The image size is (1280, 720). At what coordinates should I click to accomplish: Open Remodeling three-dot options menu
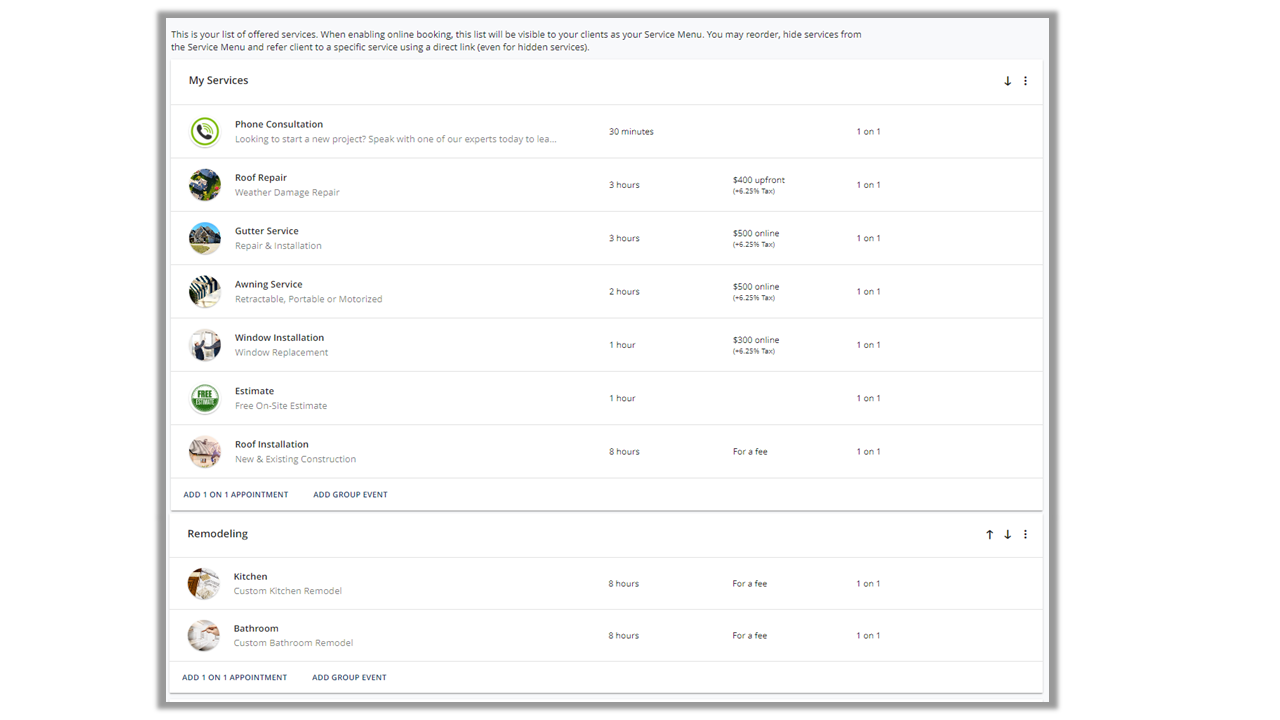pyautogui.click(x=1025, y=535)
